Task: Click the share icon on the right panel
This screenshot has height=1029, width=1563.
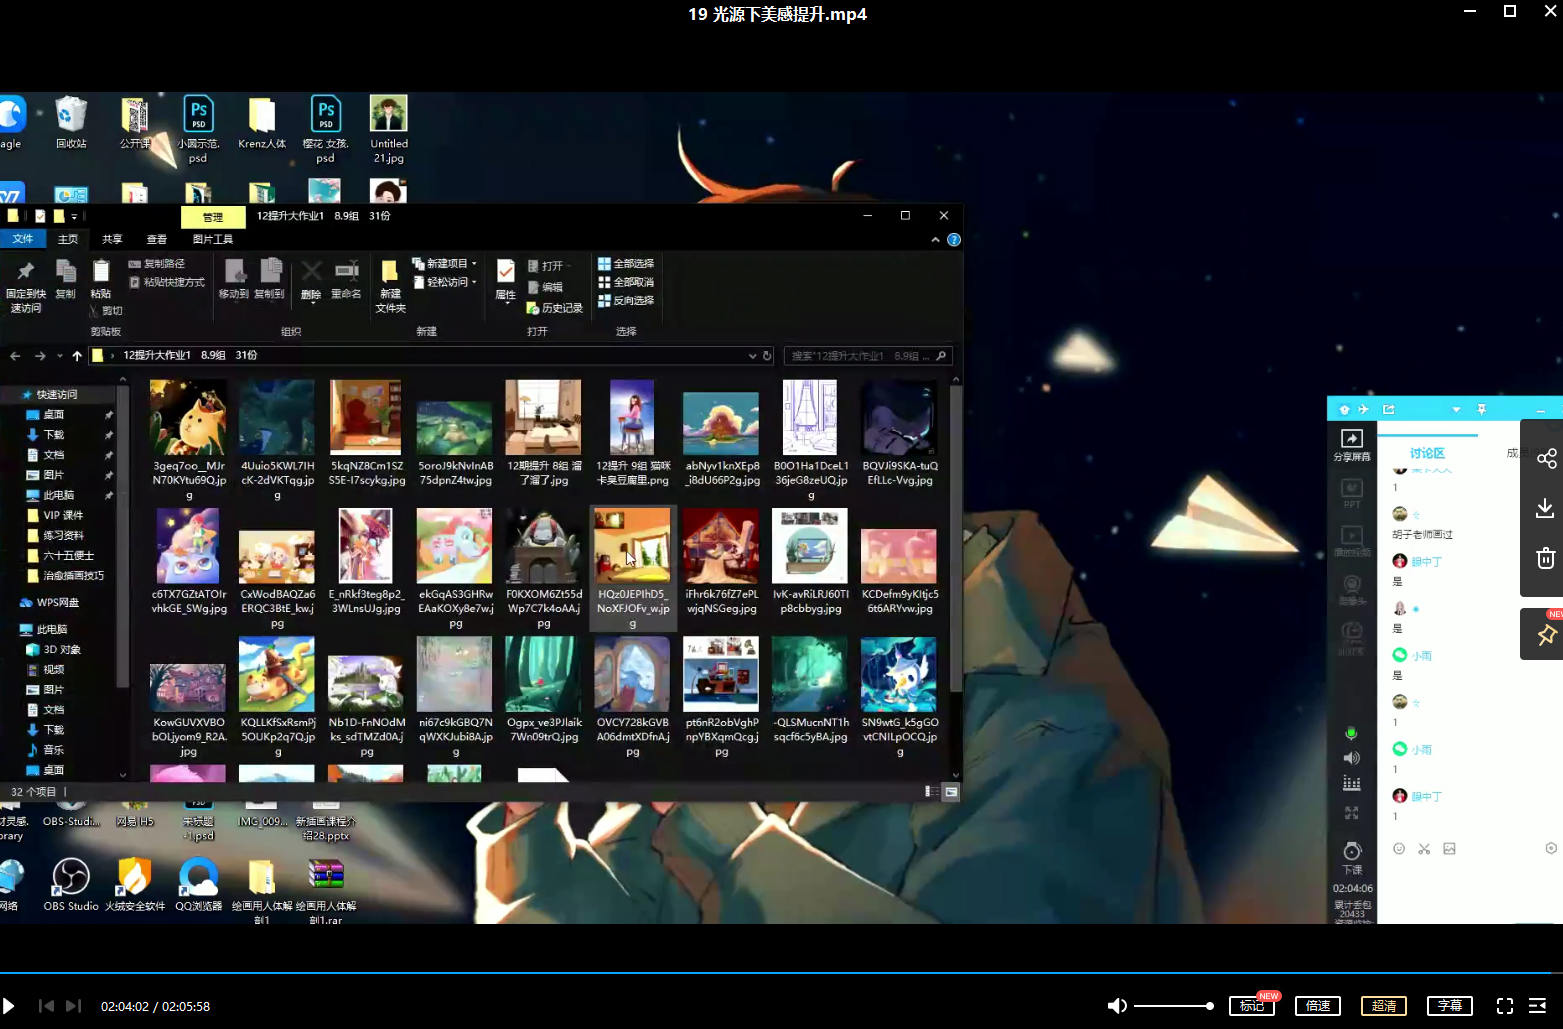Action: point(1546,459)
